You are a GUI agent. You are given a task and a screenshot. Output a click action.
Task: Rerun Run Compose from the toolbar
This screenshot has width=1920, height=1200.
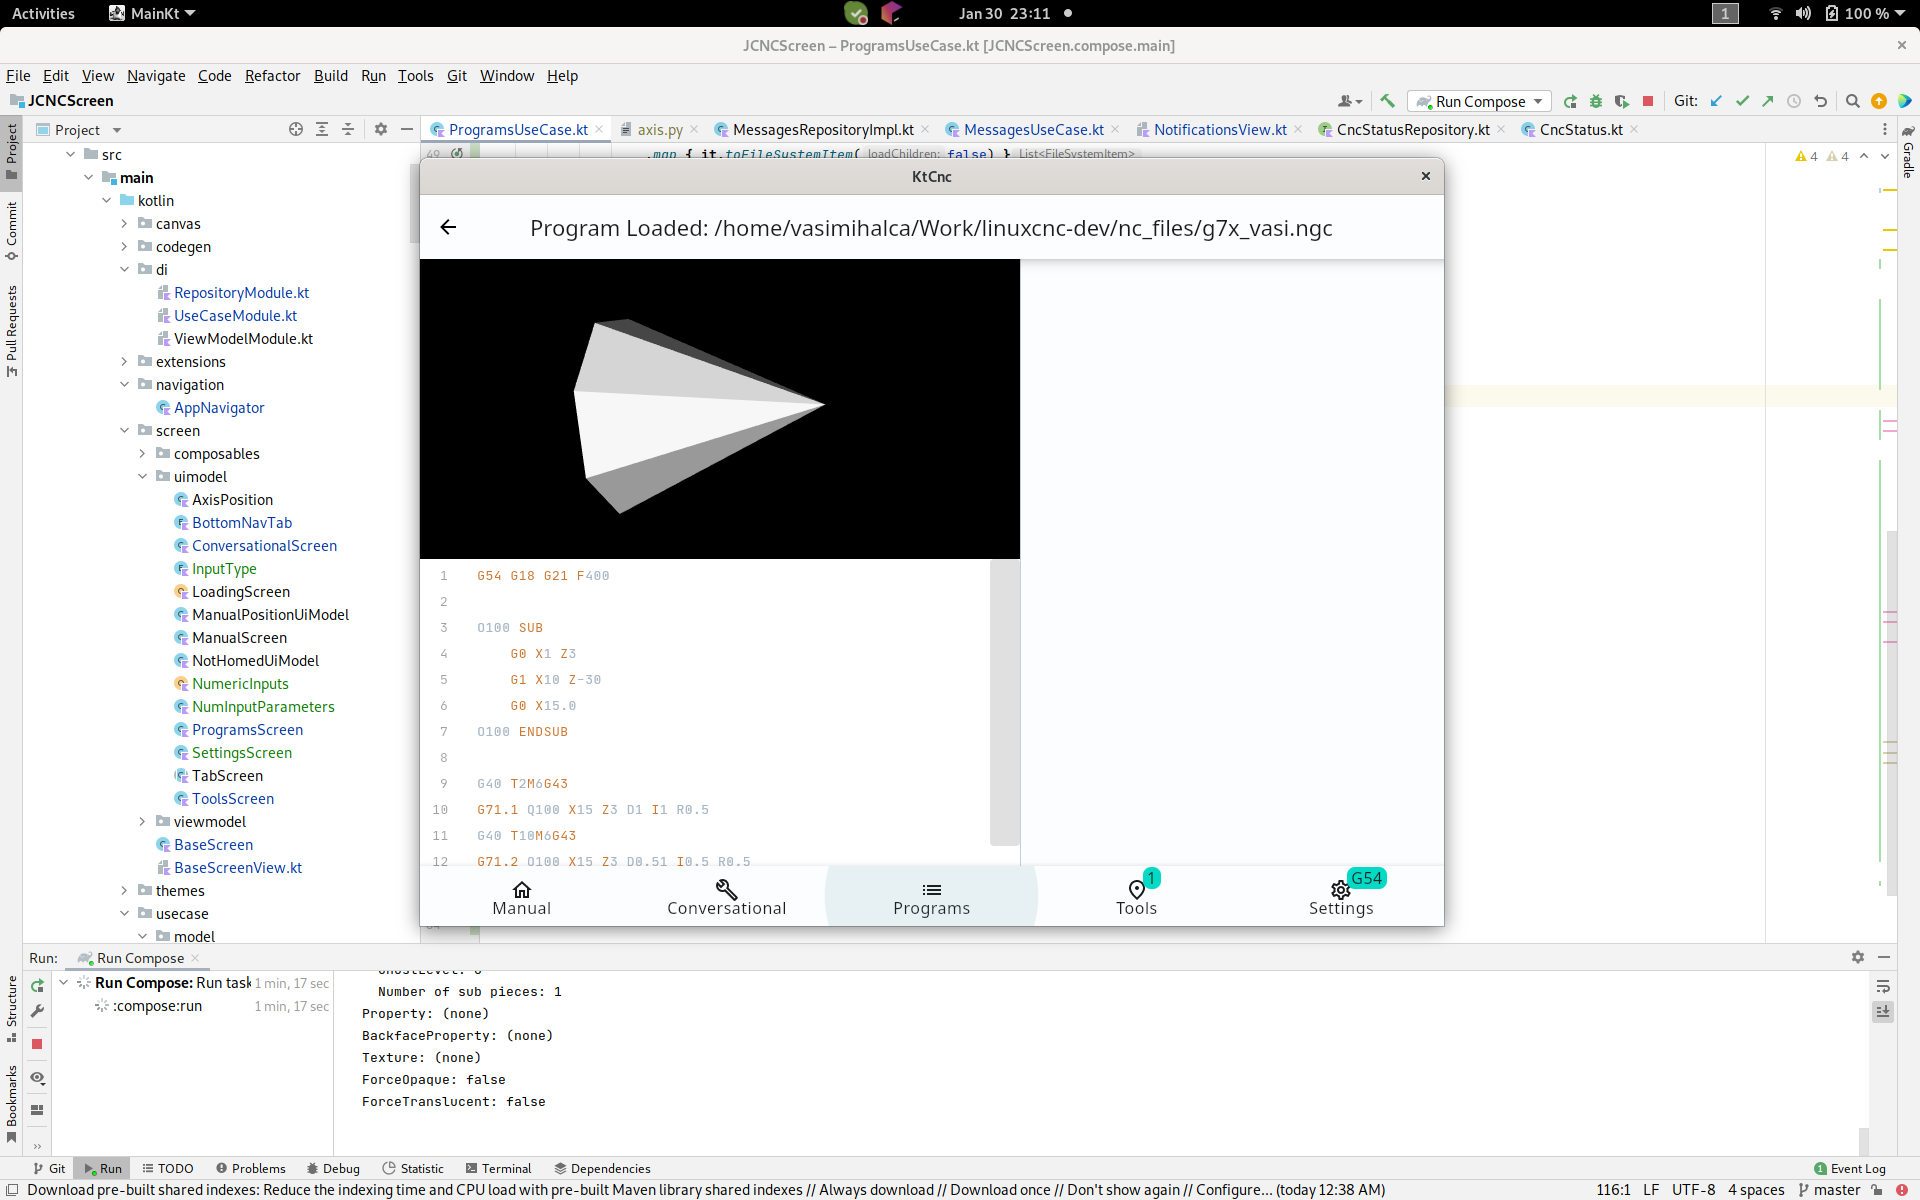[x=1570, y=101]
